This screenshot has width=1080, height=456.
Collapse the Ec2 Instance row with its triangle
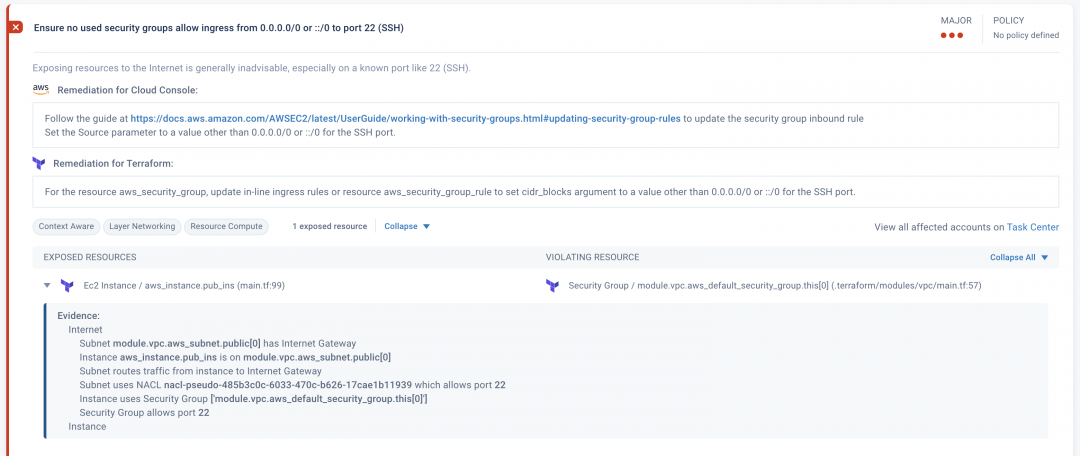click(47, 285)
